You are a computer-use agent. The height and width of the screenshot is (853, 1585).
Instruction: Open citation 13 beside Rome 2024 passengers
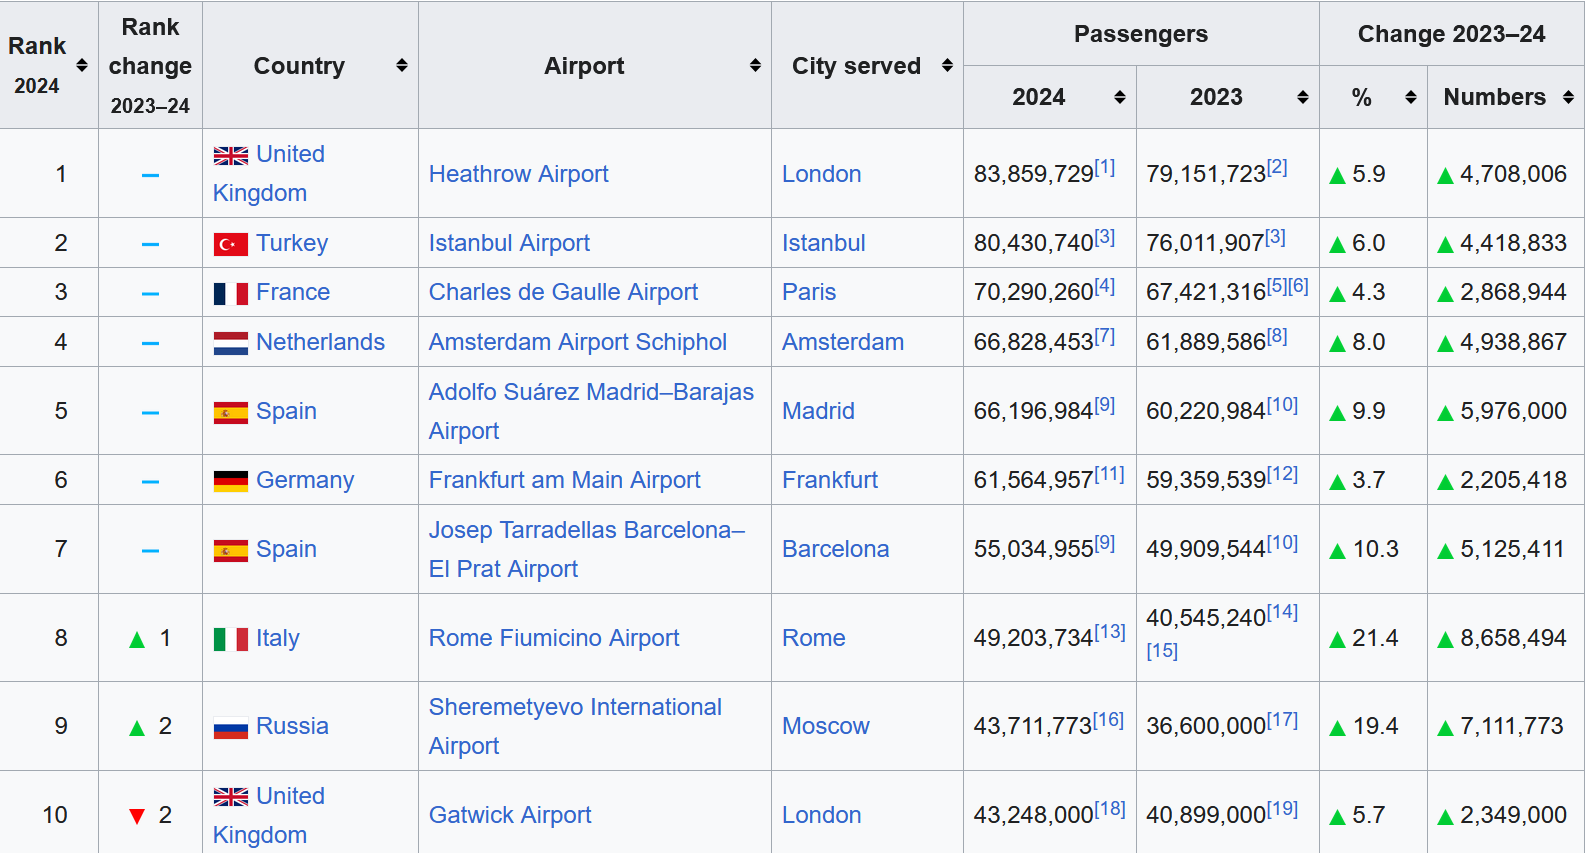(1110, 632)
